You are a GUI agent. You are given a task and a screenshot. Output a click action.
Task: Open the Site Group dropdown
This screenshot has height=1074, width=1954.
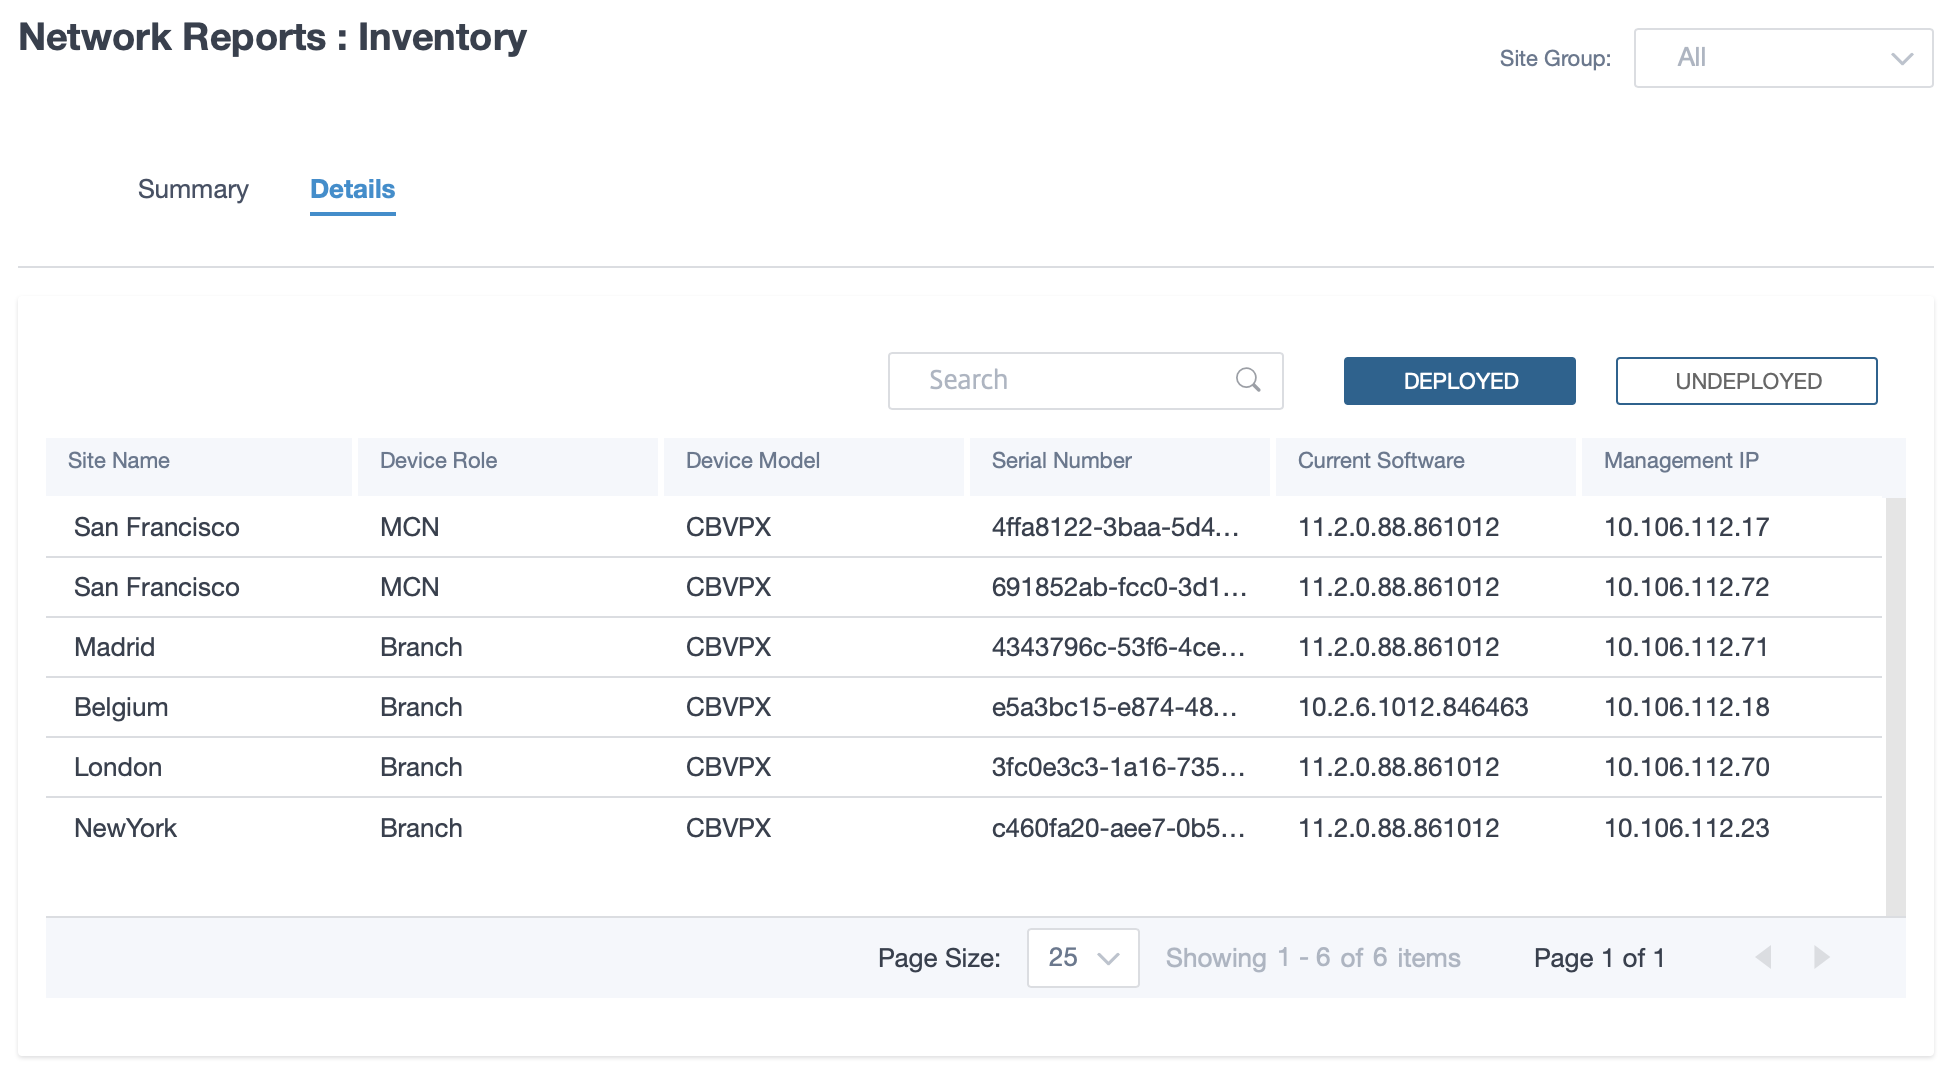tap(1783, 58)
